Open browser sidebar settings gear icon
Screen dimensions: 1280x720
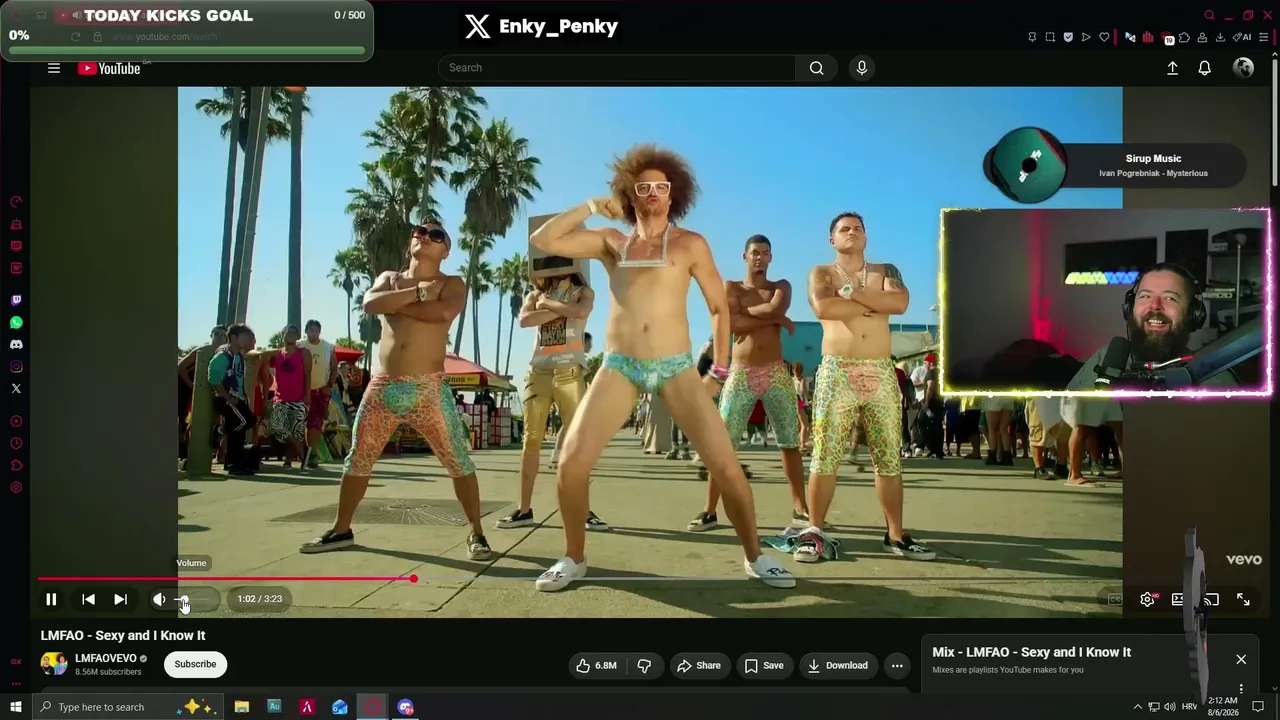[x=16, y=488]
